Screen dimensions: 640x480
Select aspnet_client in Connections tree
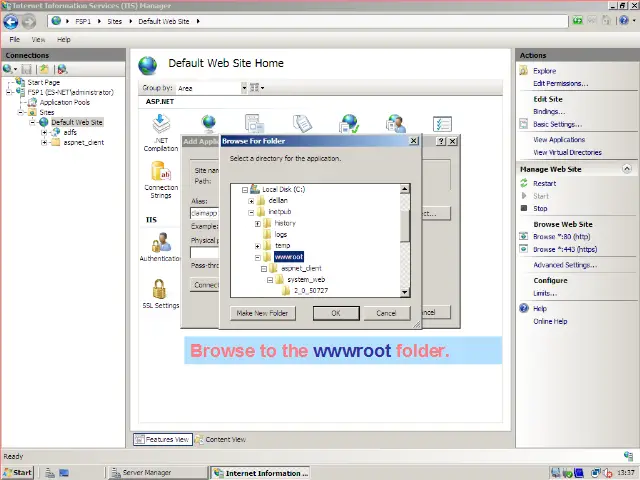click(84, 142)
